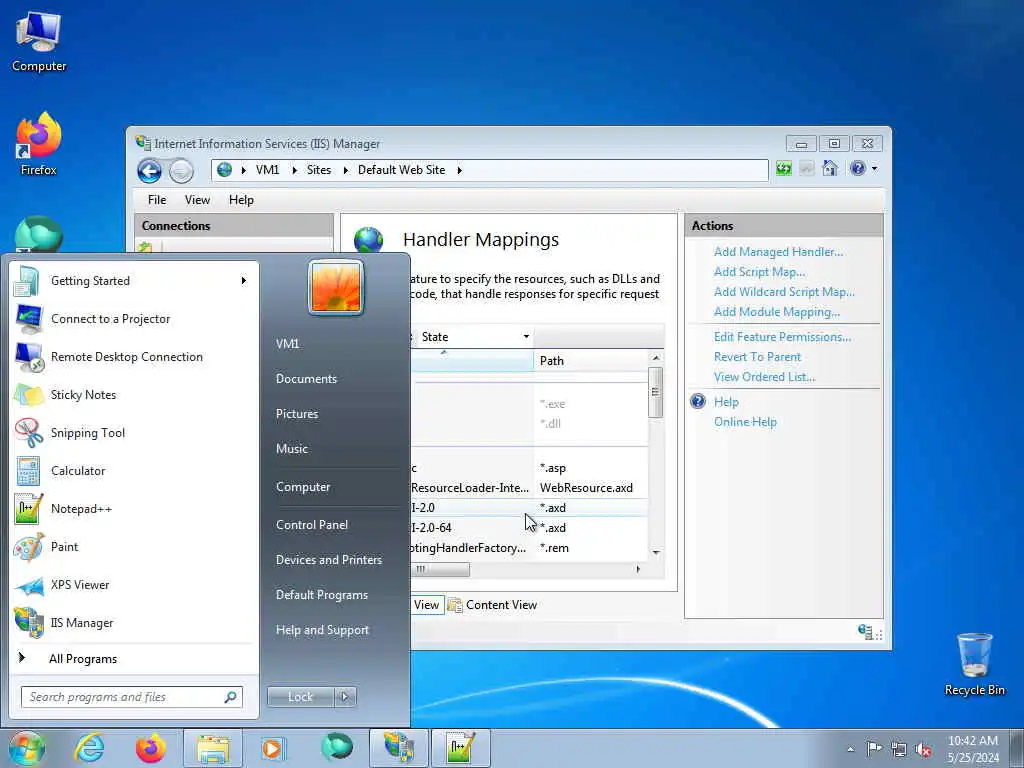Click View Ordered List action
Image resolution: width=1024 pixels, height=768 pixels.
(x=764, y=377)
